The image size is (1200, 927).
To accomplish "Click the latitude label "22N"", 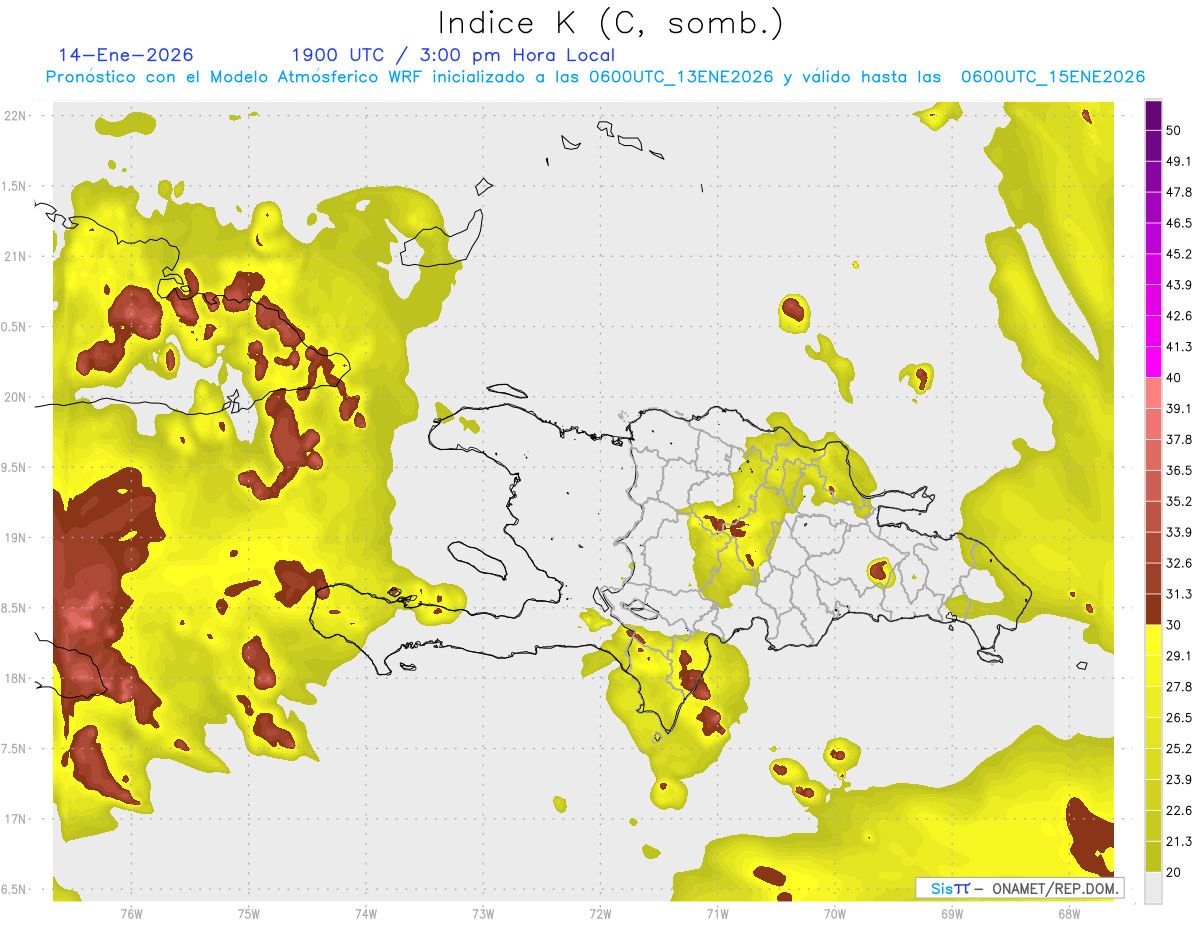I will pos(15,115).
